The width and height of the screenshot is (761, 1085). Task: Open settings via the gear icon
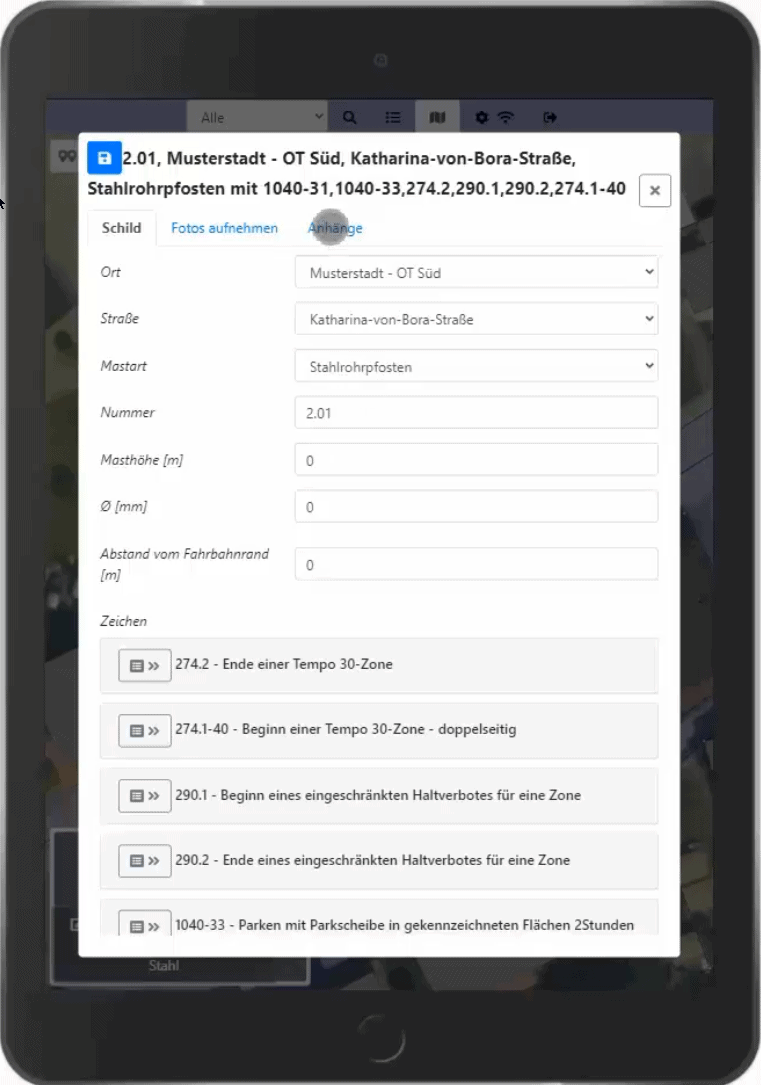pos(481,117)
